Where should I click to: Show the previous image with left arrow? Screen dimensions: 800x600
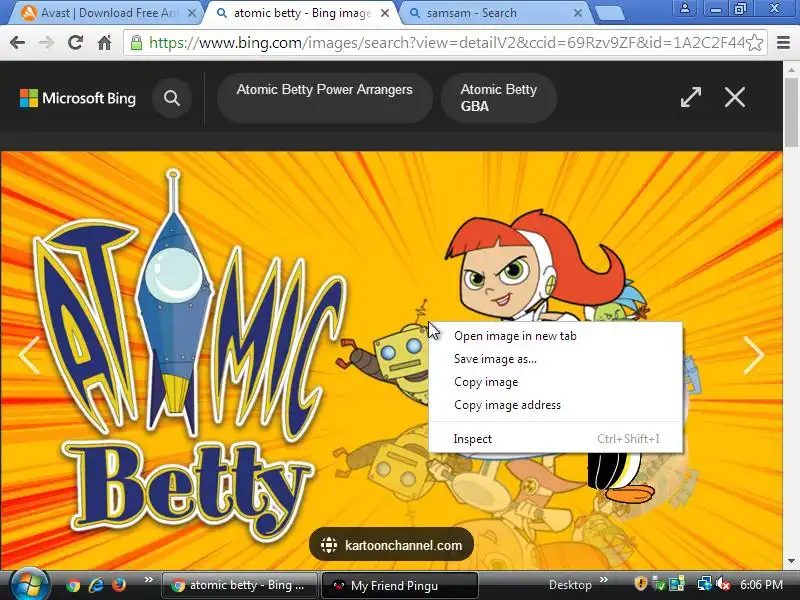(29, 355)
